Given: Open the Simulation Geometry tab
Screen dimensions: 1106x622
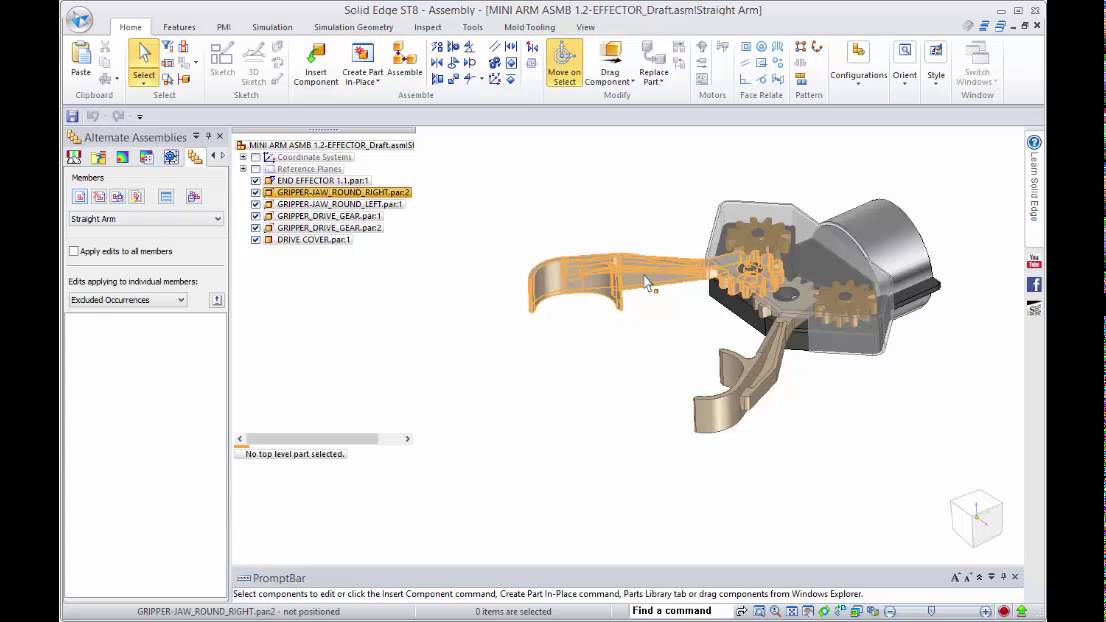Looking at the screenshot, I should point(353,27).
